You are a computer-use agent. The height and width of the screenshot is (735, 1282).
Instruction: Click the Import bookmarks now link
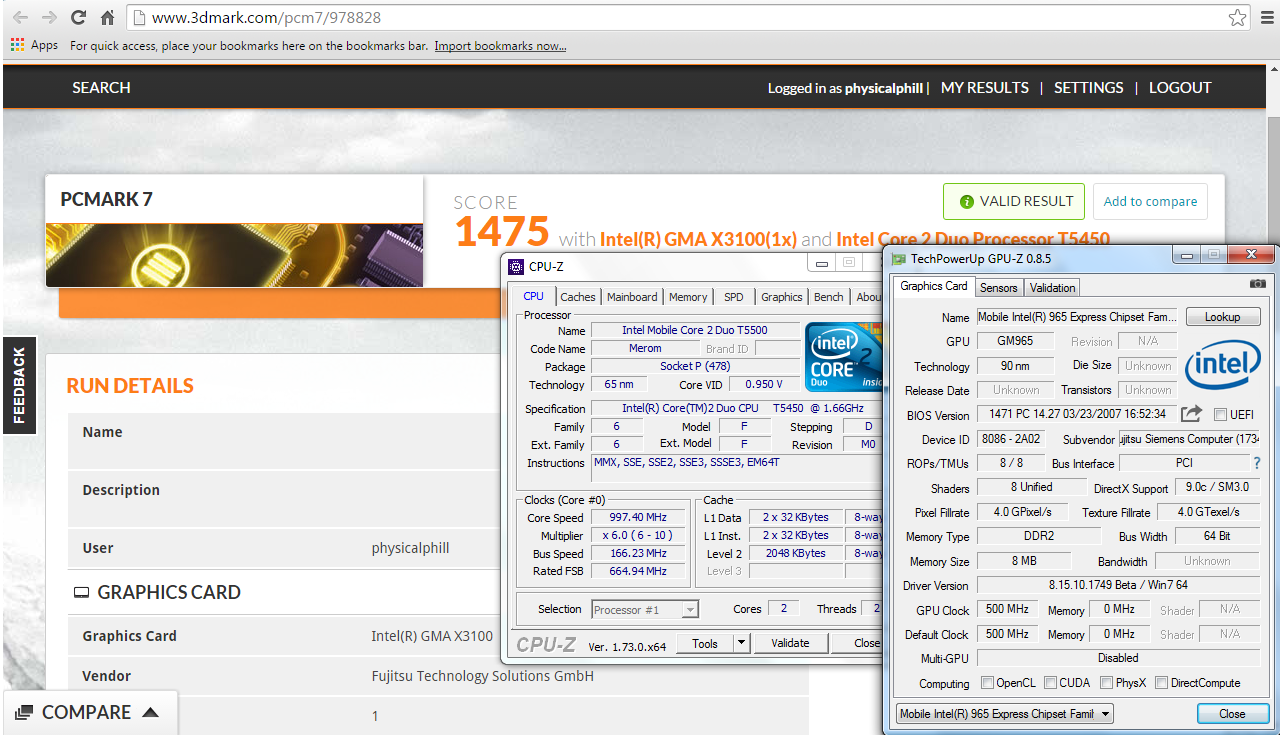point(500,46)
